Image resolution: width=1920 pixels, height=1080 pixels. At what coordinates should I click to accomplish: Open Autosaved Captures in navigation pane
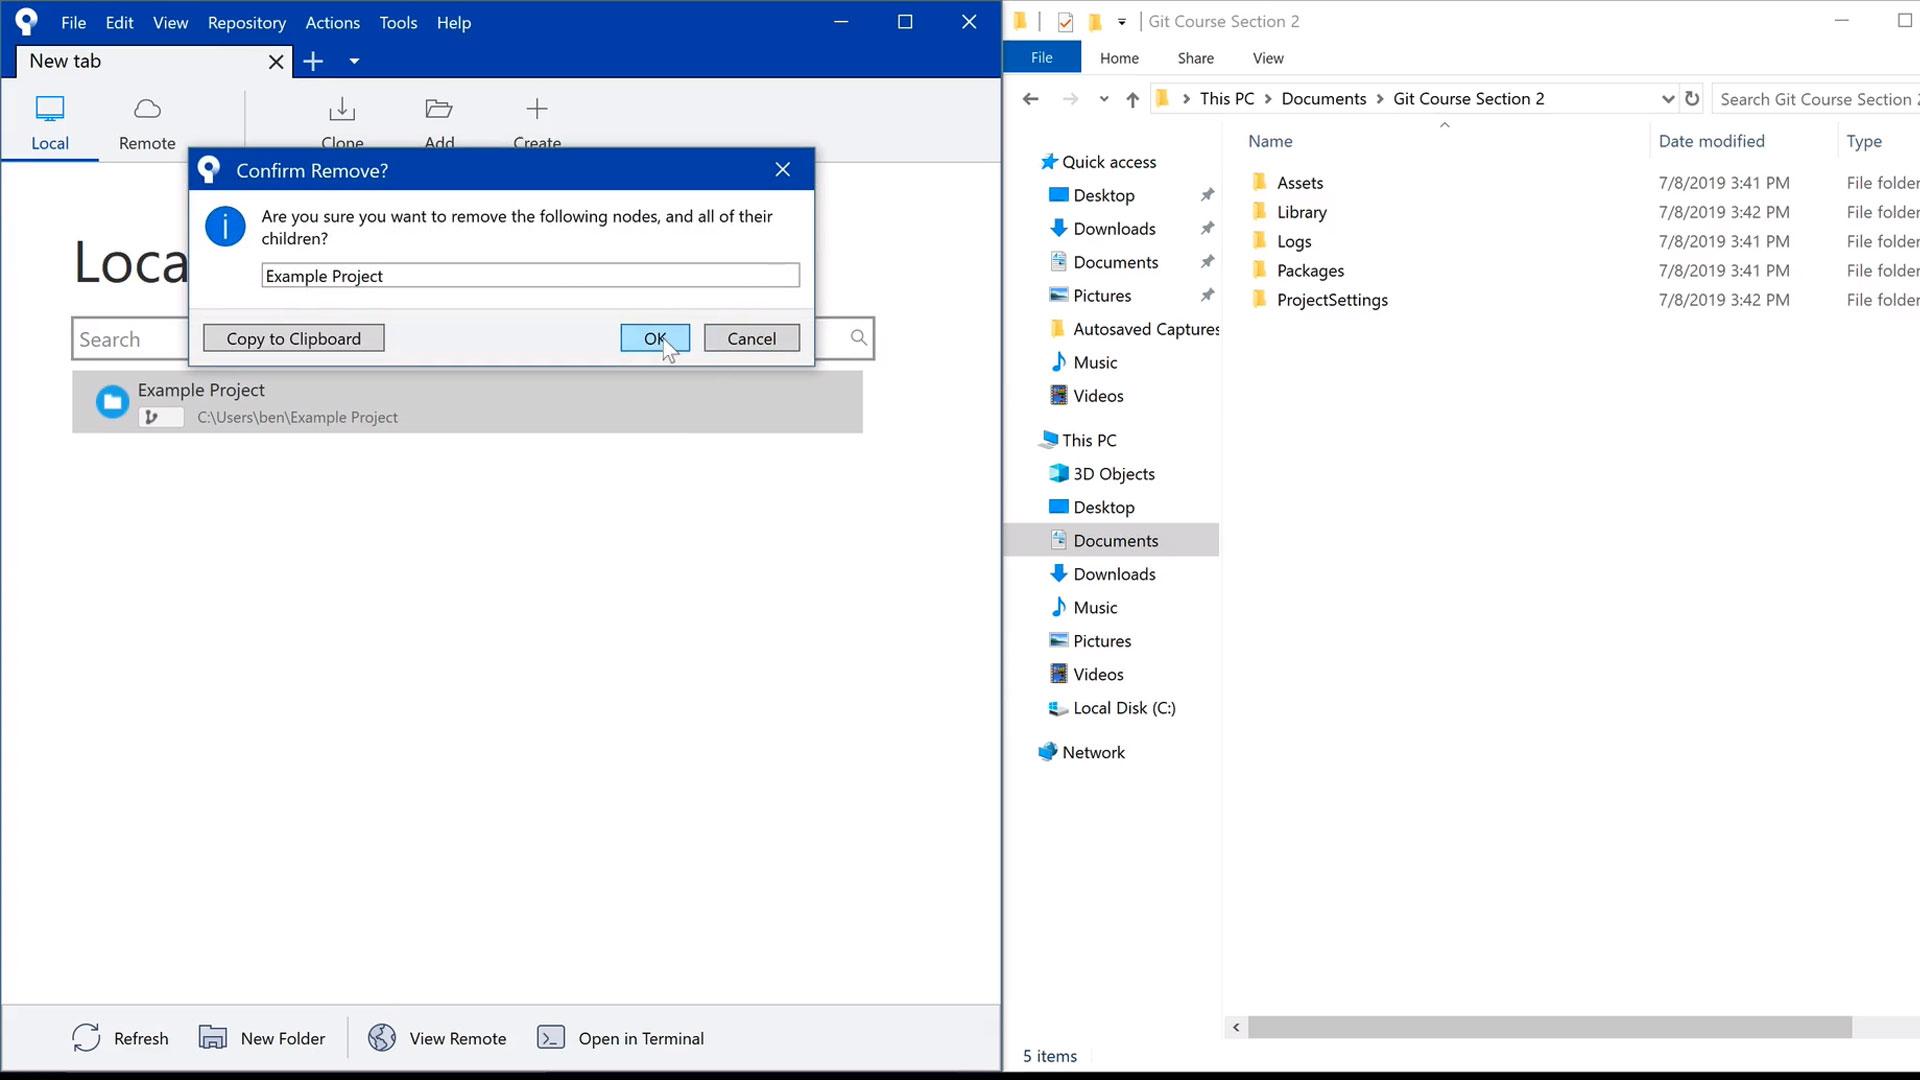pos(1145,329)
